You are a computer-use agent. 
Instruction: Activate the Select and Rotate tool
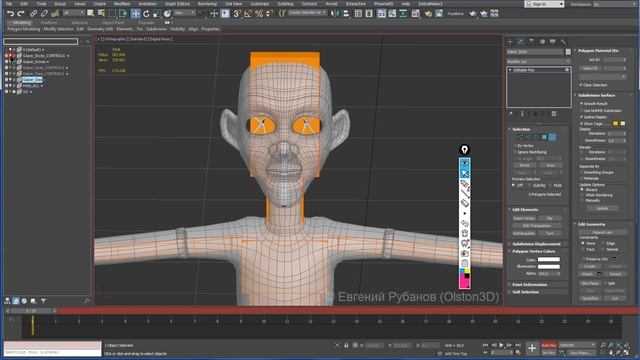(x=146, y=14)
